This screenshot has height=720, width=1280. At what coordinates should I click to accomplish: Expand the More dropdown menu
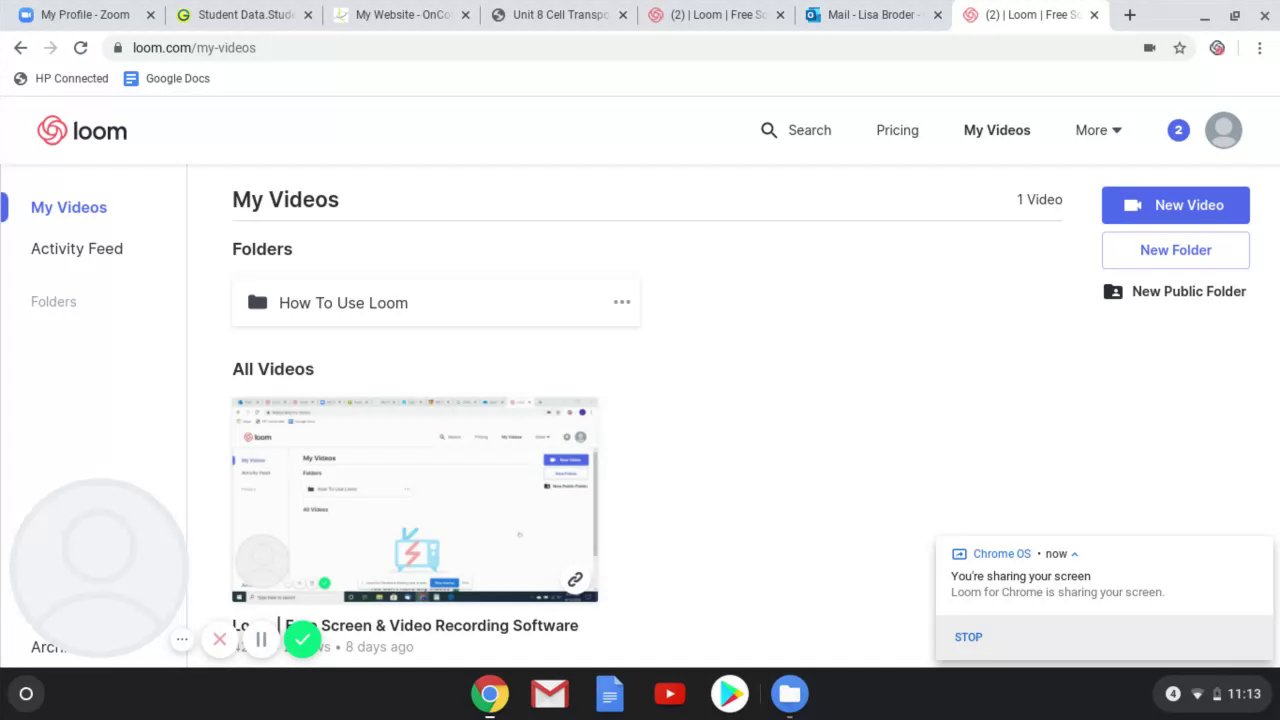[1098, 130]
